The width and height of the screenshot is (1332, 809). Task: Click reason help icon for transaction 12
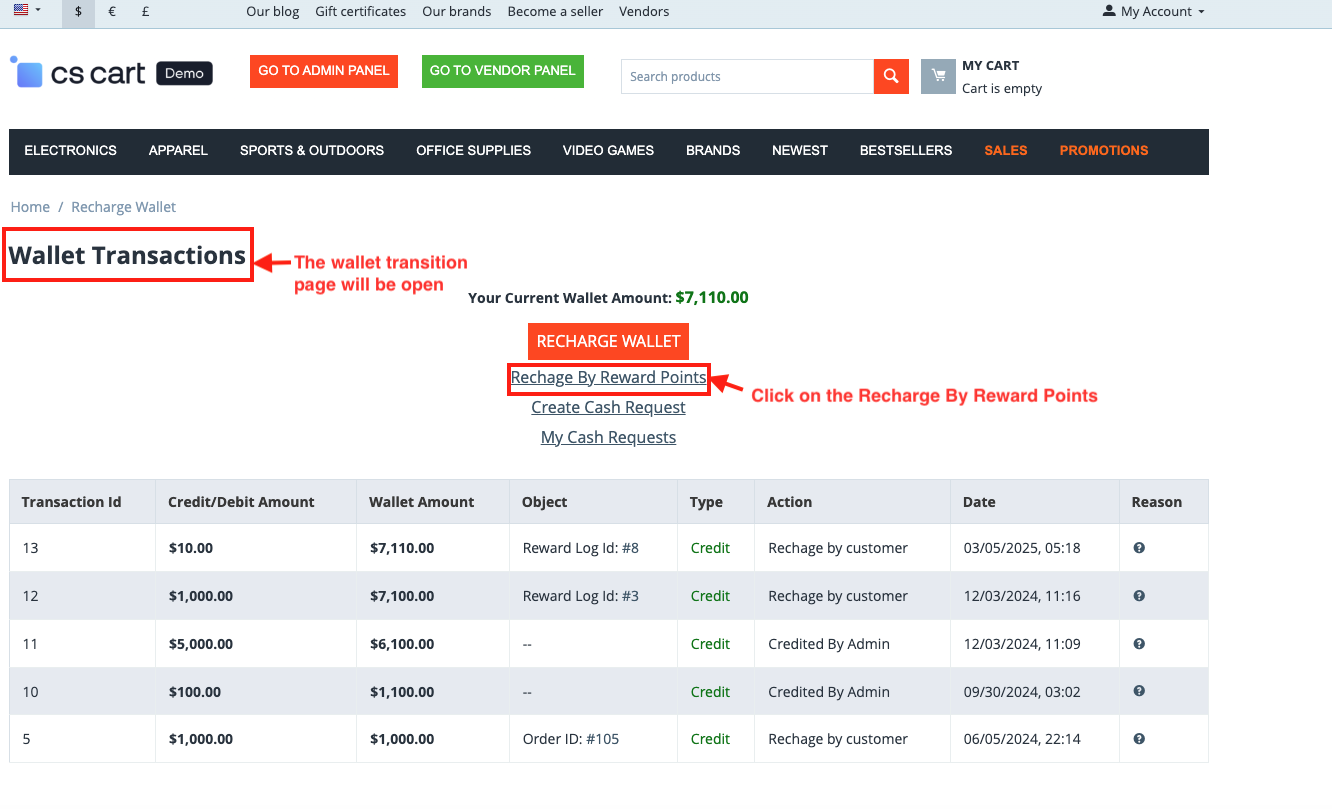coord(1139,596)
